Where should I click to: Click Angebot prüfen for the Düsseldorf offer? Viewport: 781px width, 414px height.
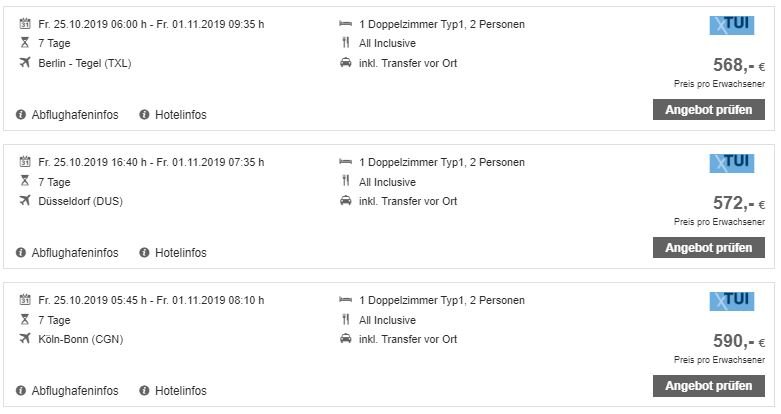point(709,248)
